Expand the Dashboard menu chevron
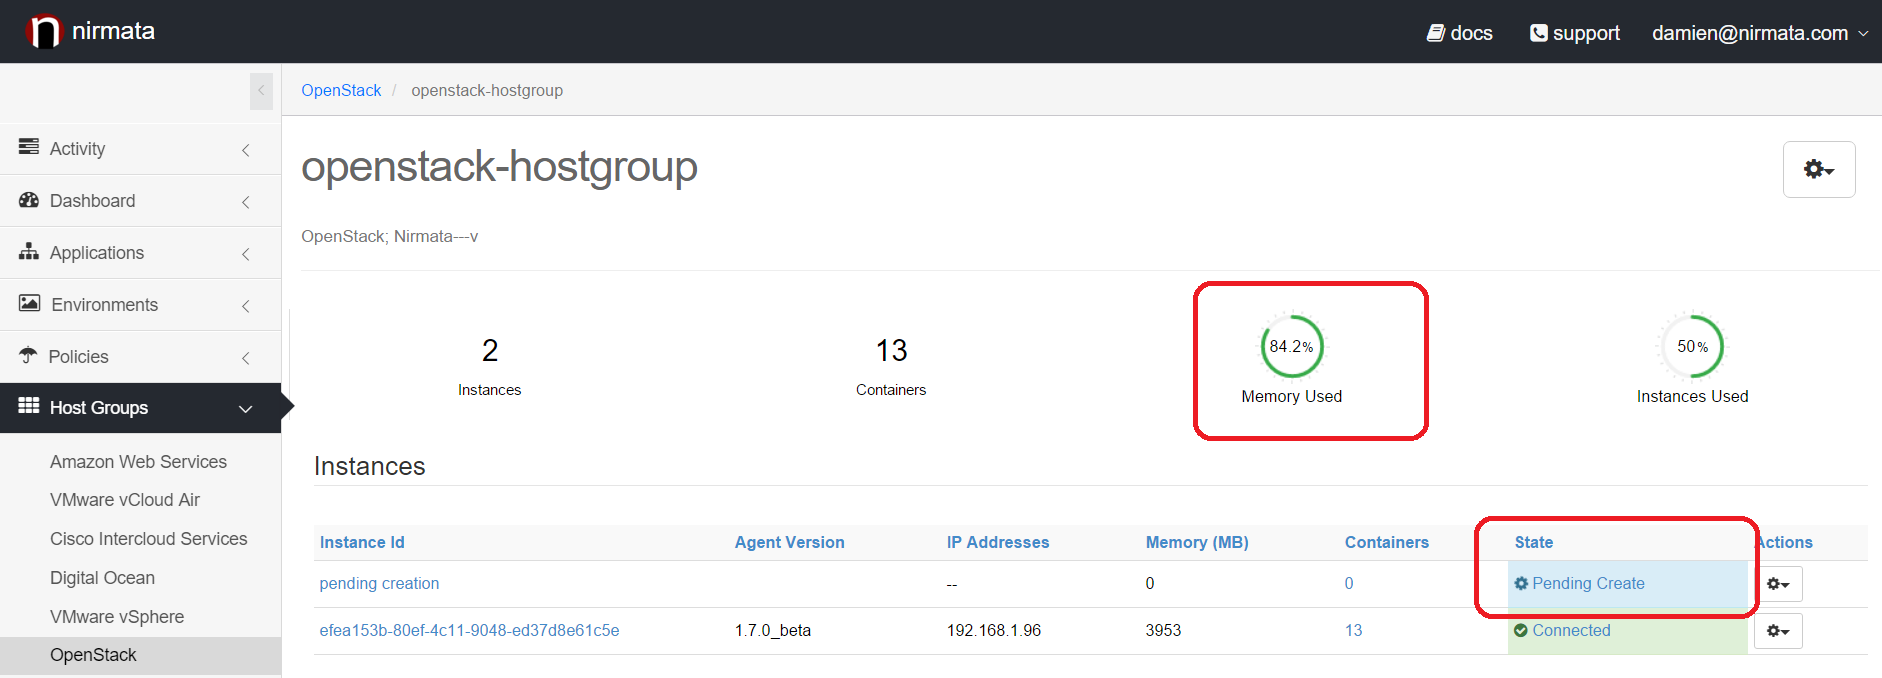Image resolution: width=1882 pixels, height=678 pixels. [x=246, y=202]
